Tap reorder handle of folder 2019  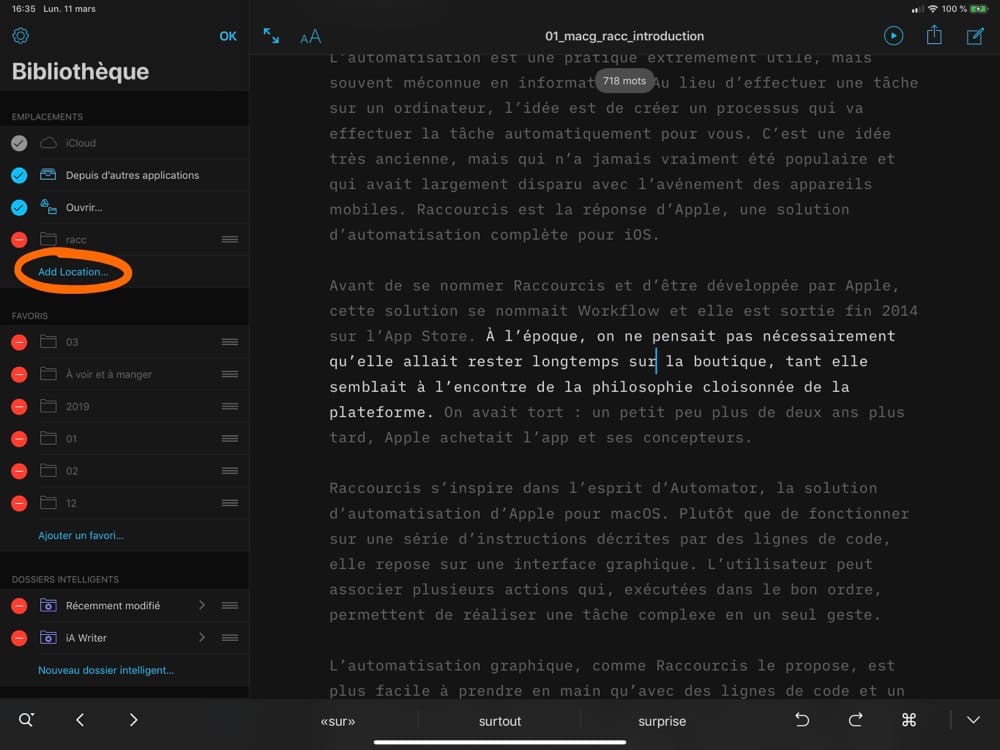click(x=230, y=406)
